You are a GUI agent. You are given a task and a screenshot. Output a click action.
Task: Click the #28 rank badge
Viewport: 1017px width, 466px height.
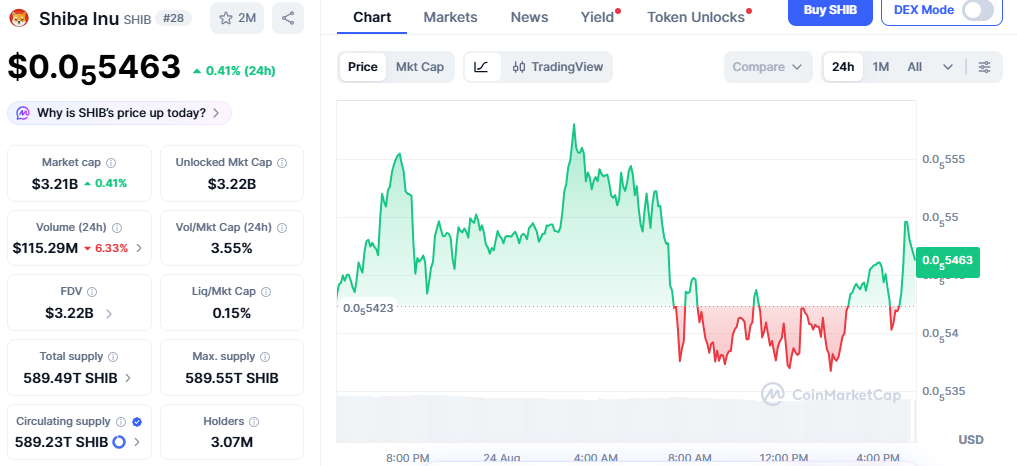173,18
